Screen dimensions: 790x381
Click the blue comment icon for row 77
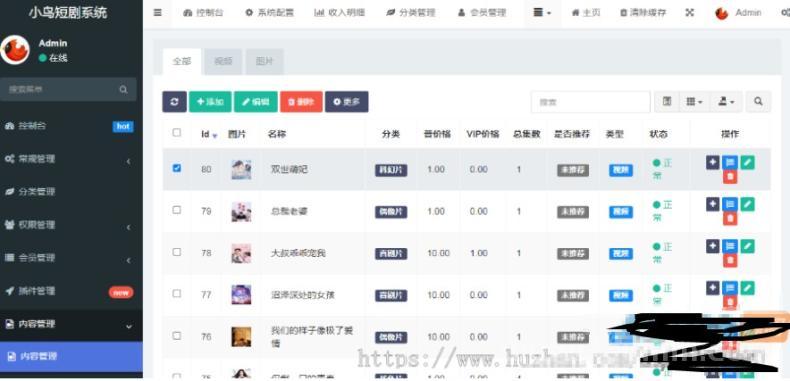tap(730, 288)
